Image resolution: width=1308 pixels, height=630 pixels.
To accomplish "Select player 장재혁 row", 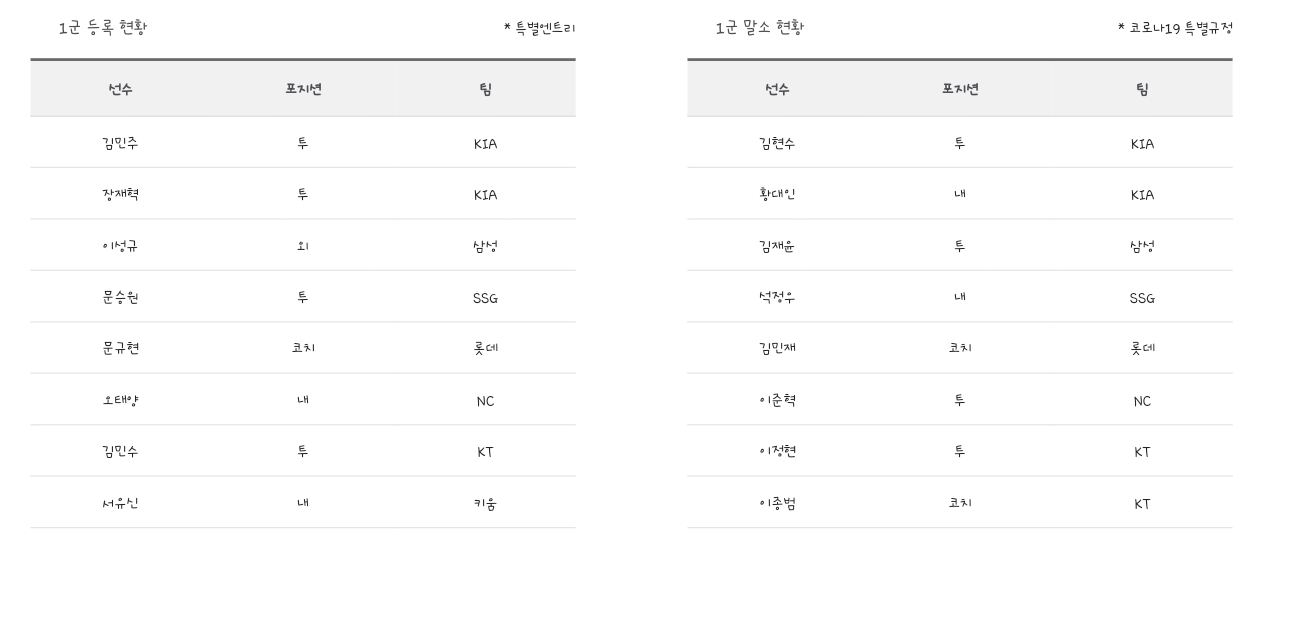I will 303,194.
